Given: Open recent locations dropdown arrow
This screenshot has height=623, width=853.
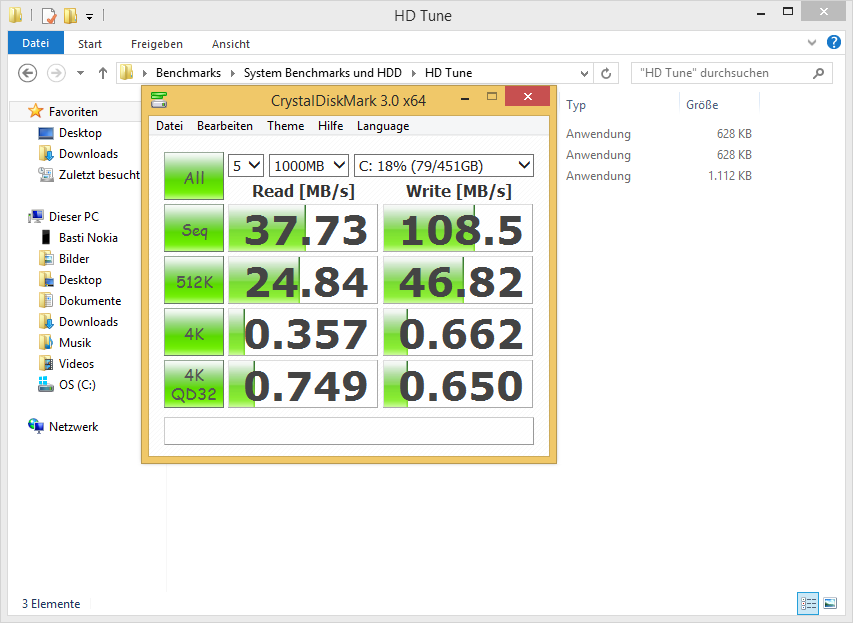Looking at the screenshot, I should click(81, 73).
